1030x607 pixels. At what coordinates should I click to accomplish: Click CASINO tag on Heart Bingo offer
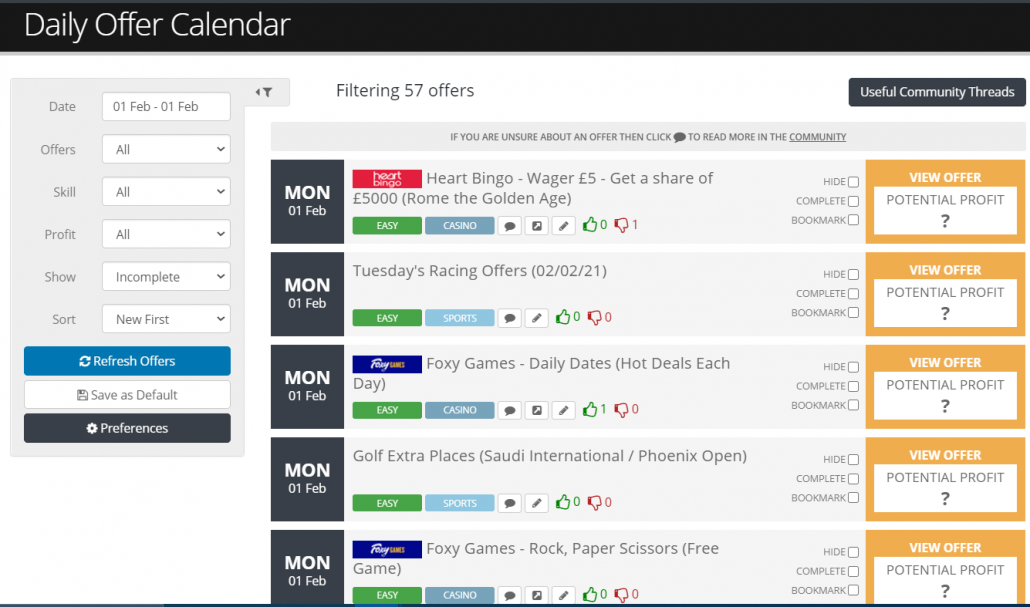(x=459, y=226)
